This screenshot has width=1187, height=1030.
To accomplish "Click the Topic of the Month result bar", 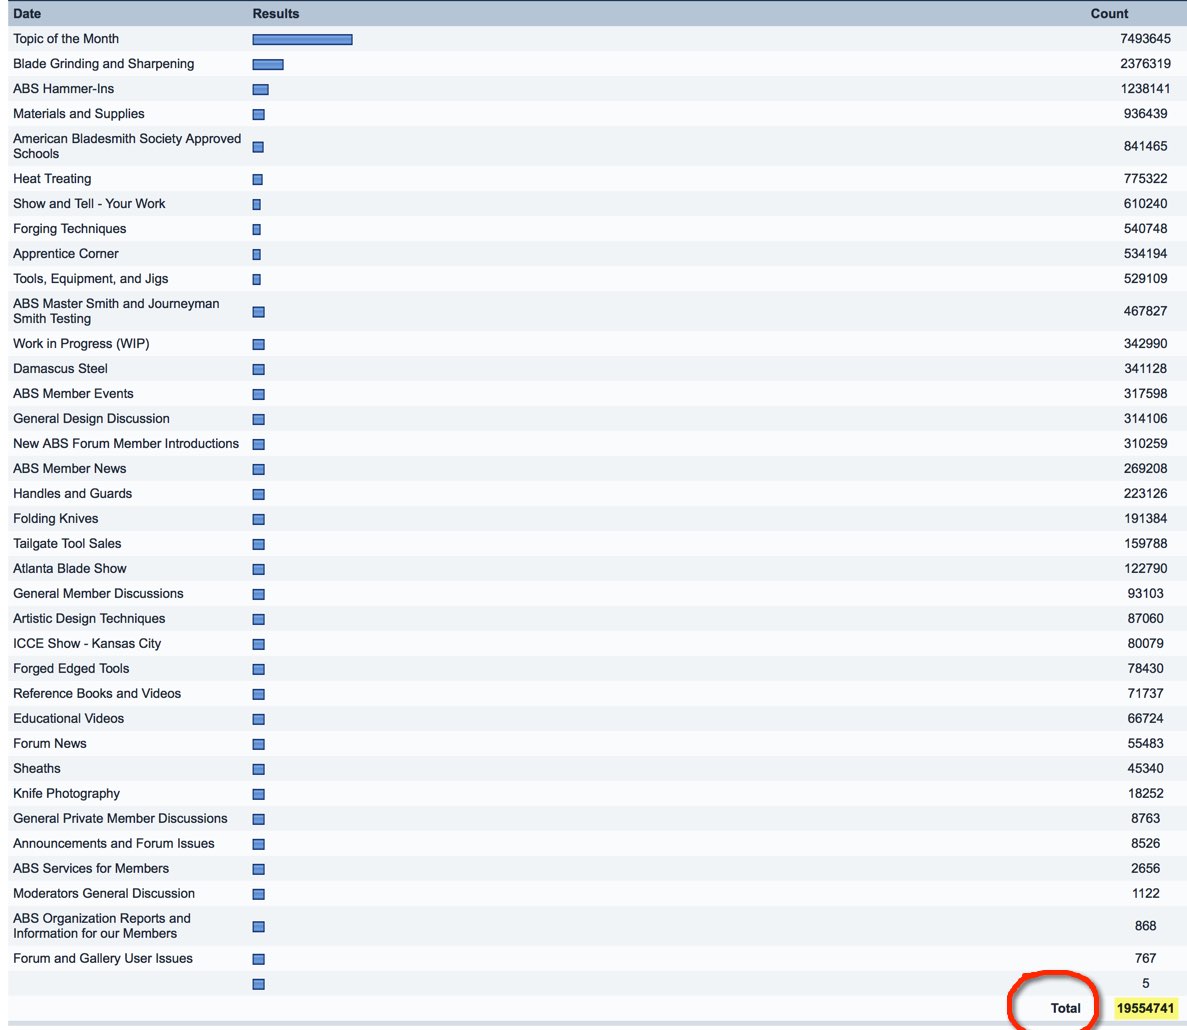I will (x=302, y=39).
